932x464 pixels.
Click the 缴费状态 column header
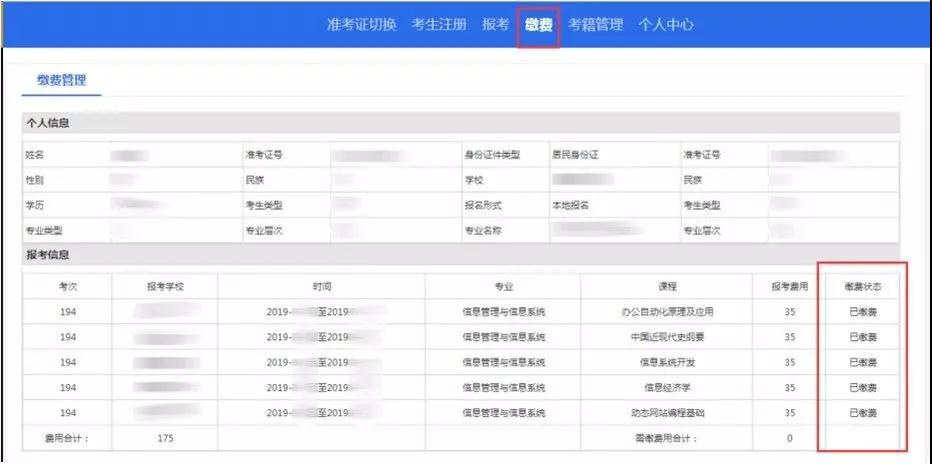point(863,286)
